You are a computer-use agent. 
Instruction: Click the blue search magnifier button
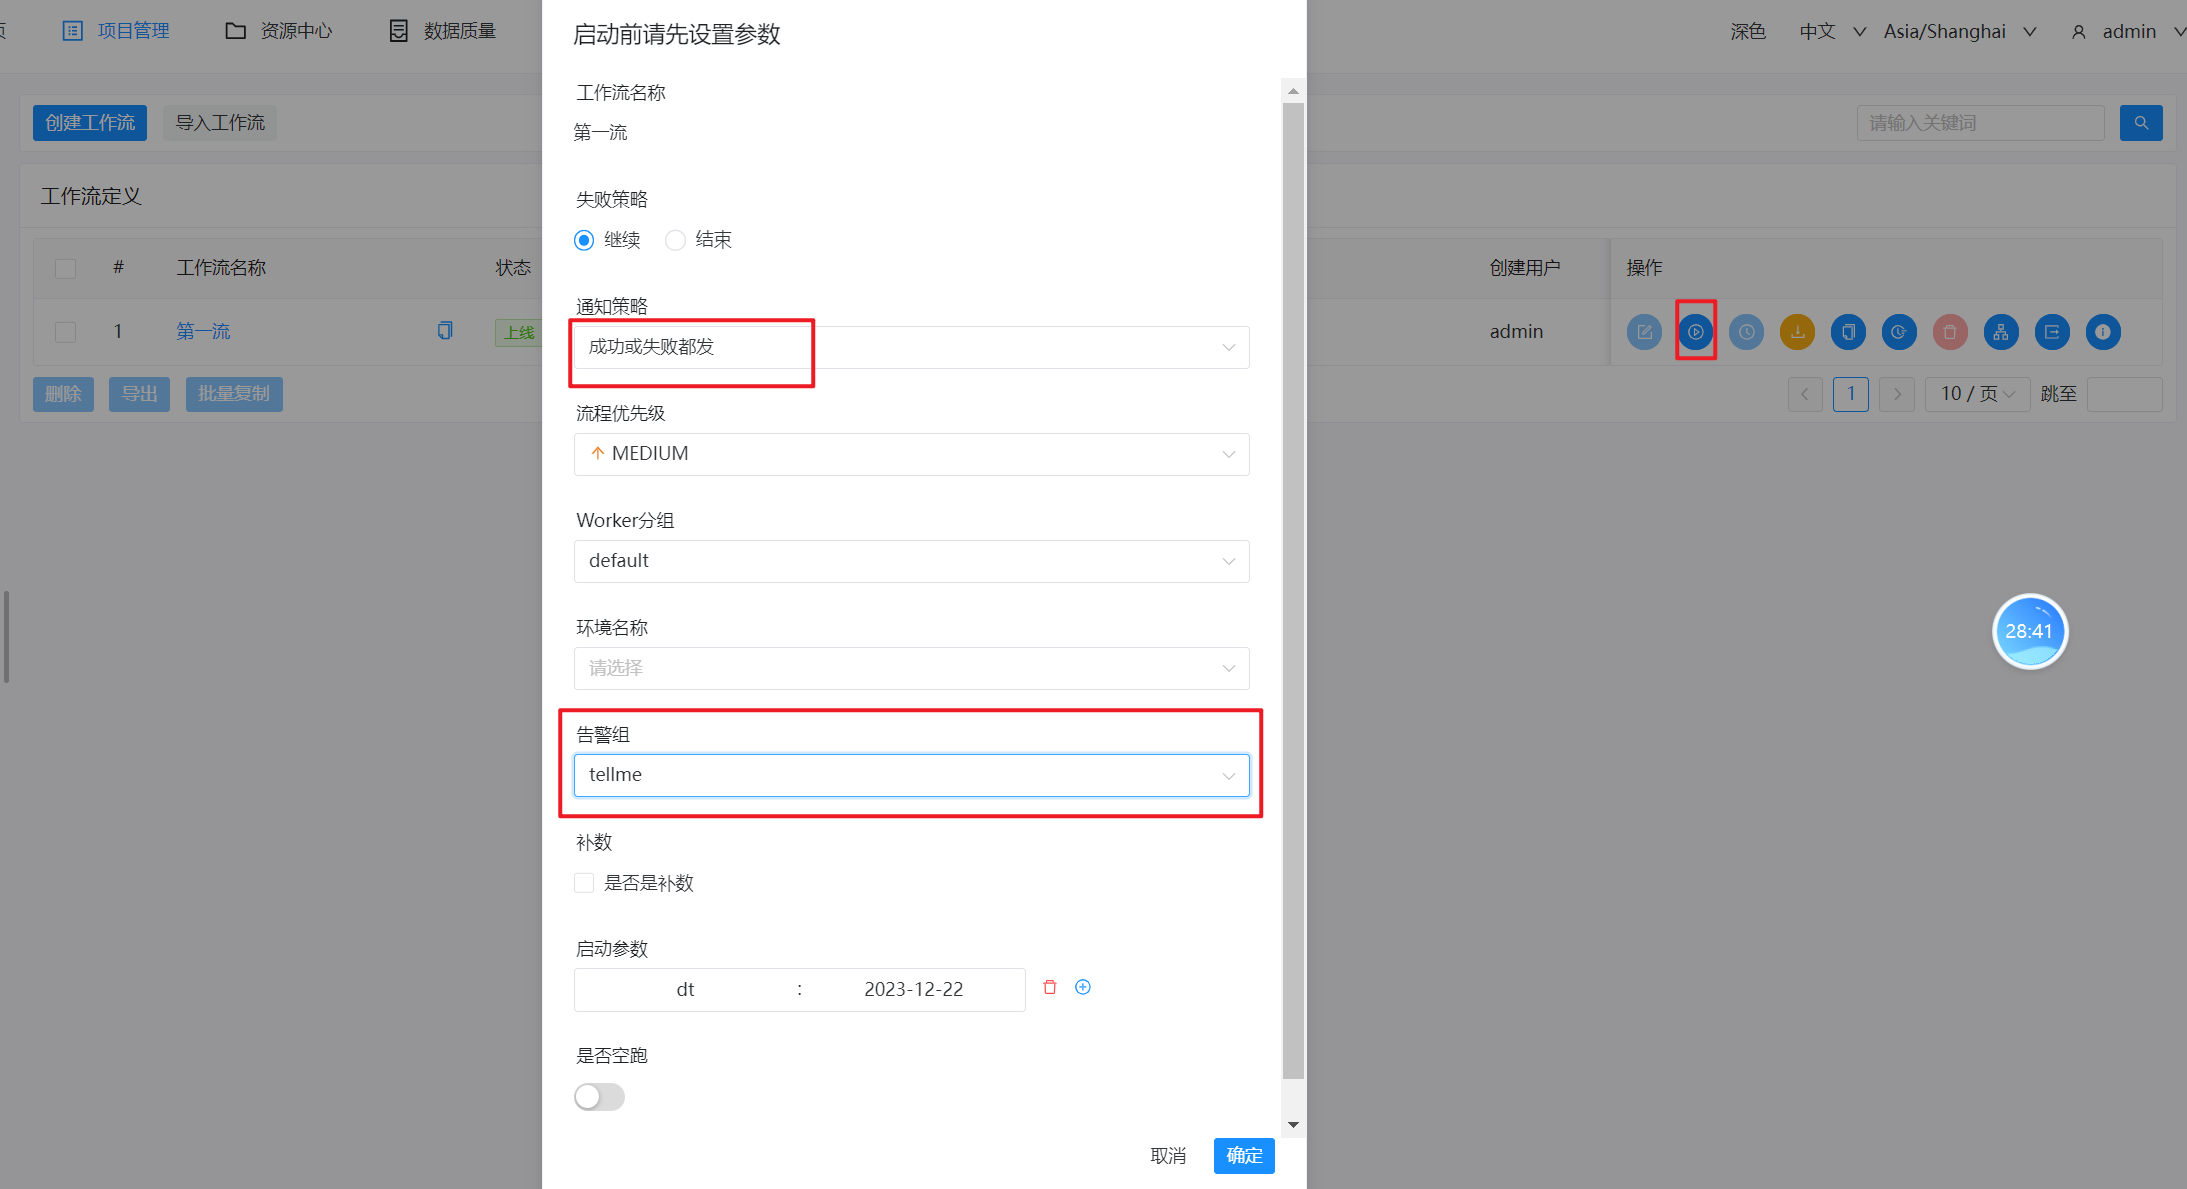2140,123
